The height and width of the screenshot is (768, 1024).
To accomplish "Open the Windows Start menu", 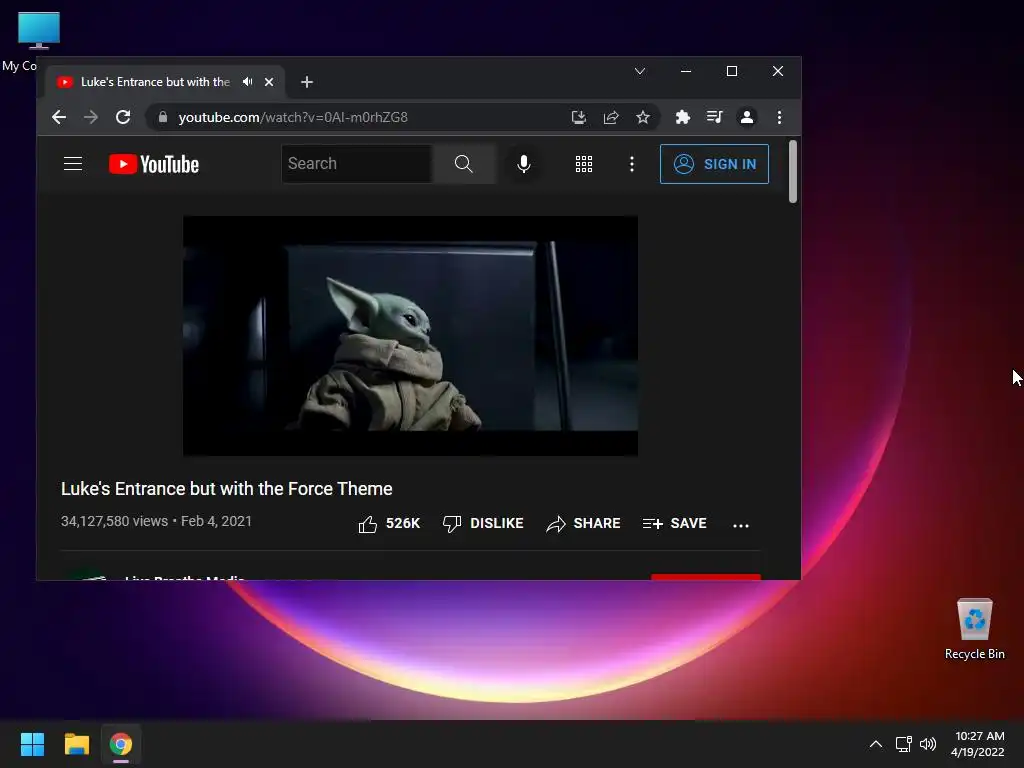I will pos(32,744).
